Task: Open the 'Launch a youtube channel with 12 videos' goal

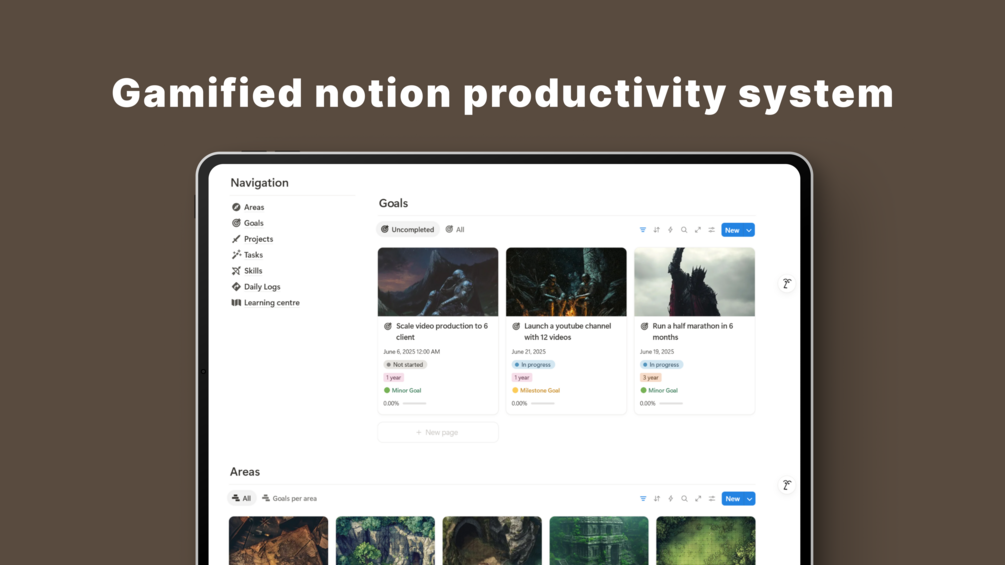Action: (567, 331)
